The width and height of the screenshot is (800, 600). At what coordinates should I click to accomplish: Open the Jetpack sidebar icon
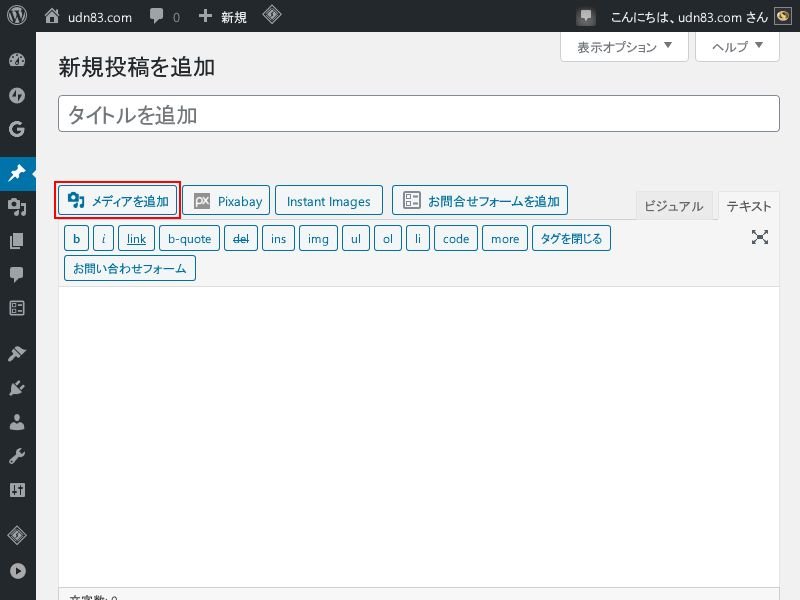[17, 95]
